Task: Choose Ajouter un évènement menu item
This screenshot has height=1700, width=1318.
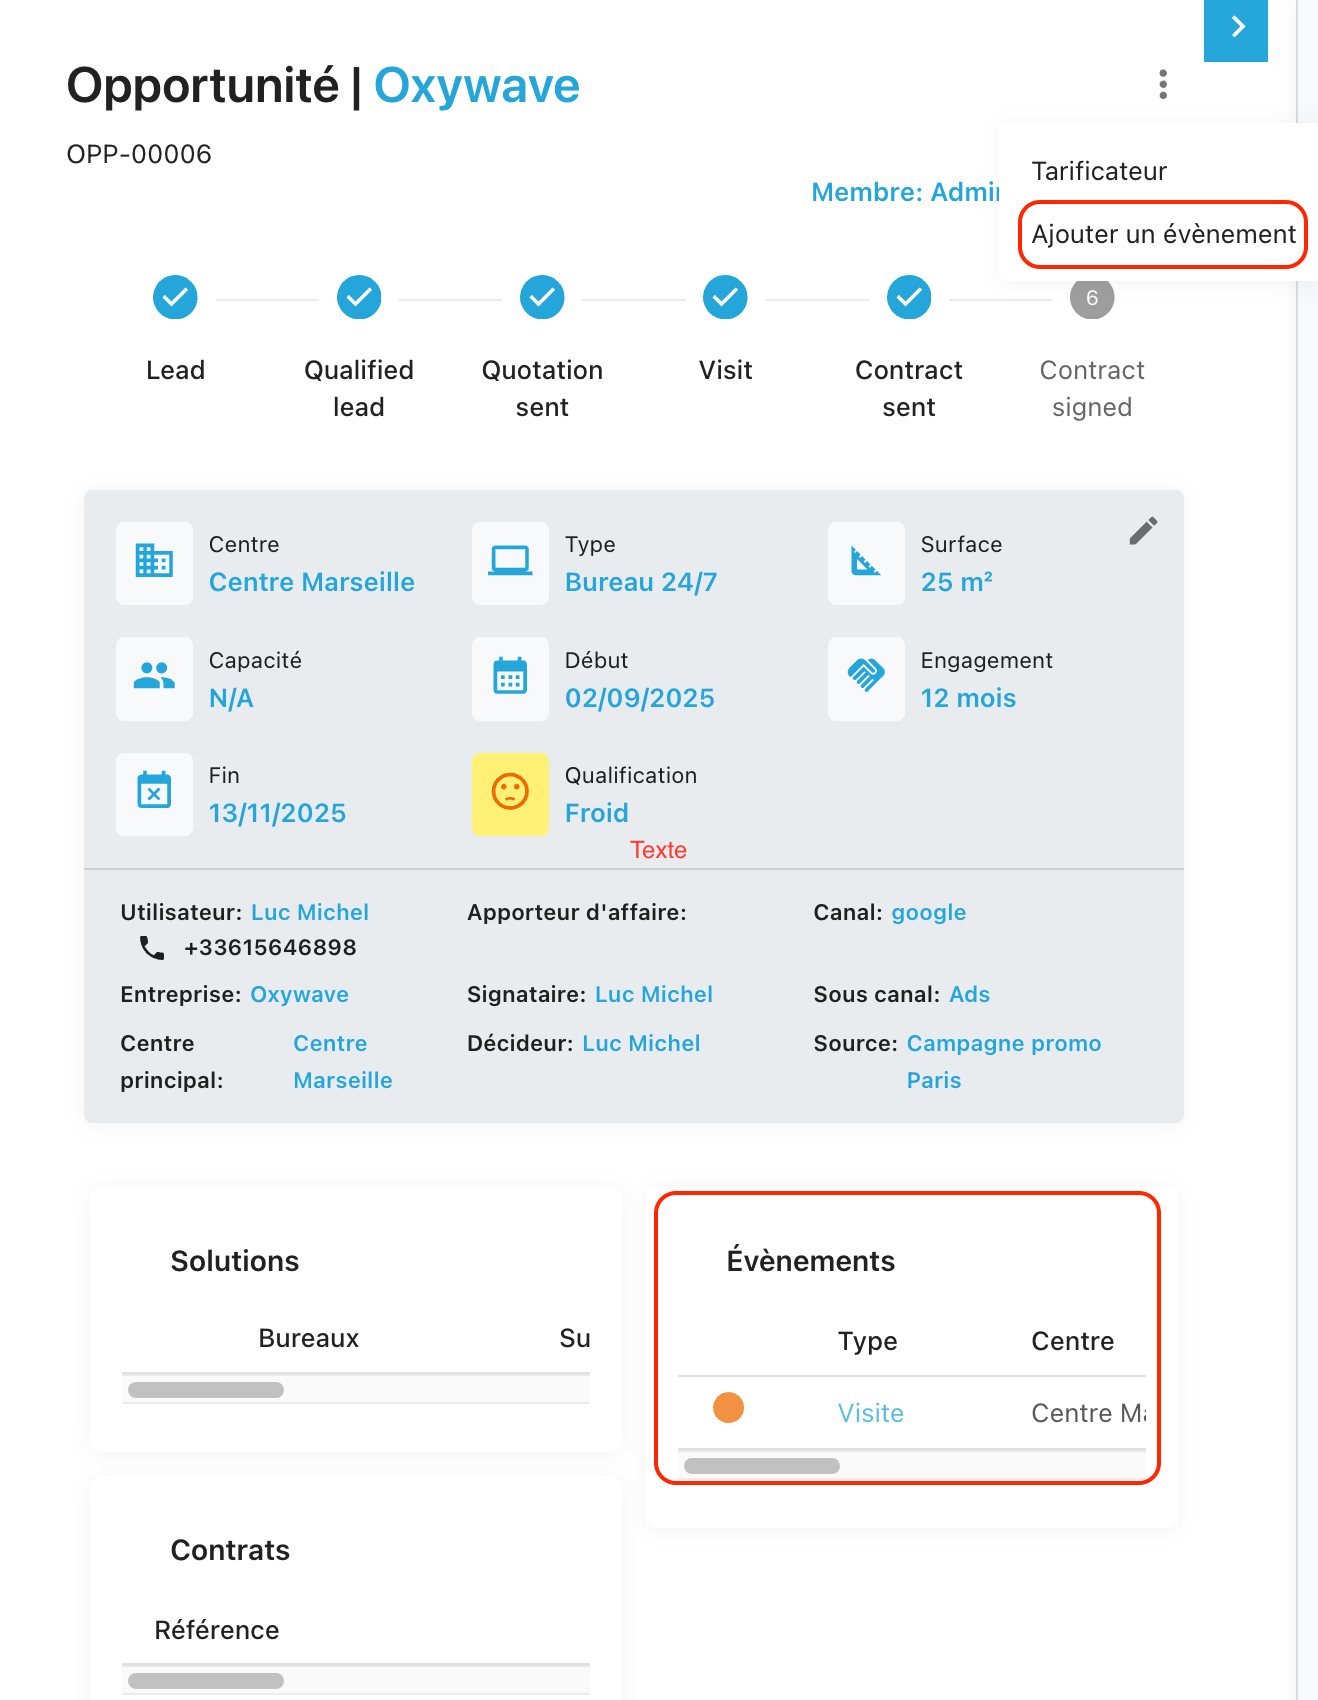Action: pos(1163,234)
